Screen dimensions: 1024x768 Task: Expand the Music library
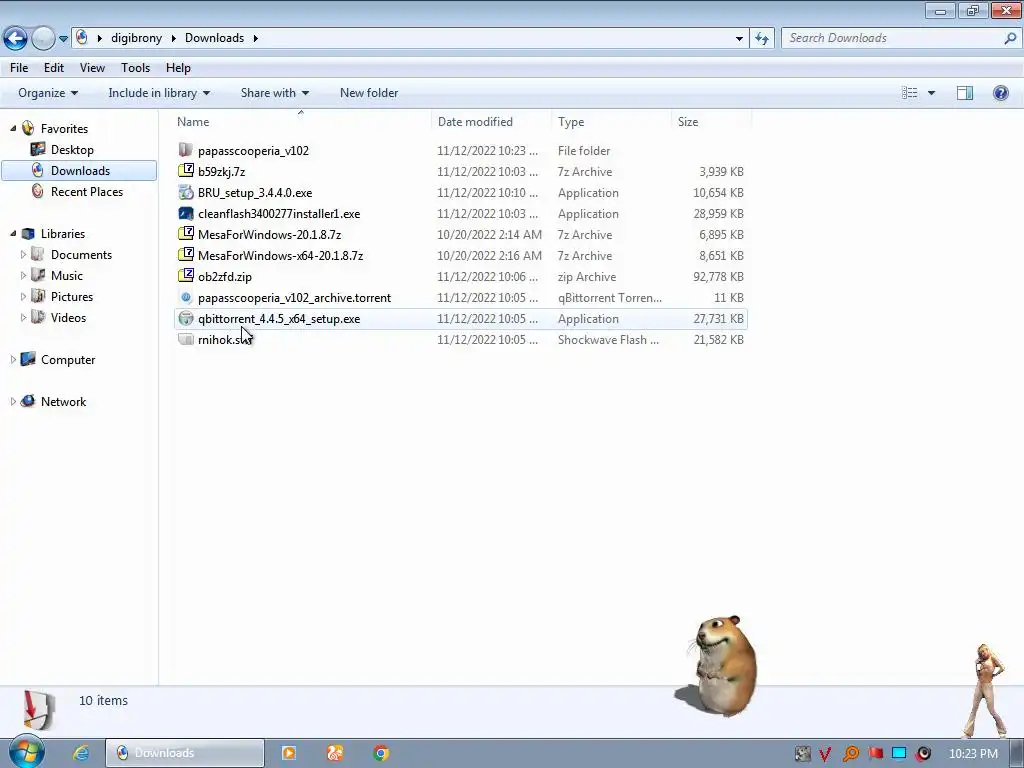click(24, 276)
